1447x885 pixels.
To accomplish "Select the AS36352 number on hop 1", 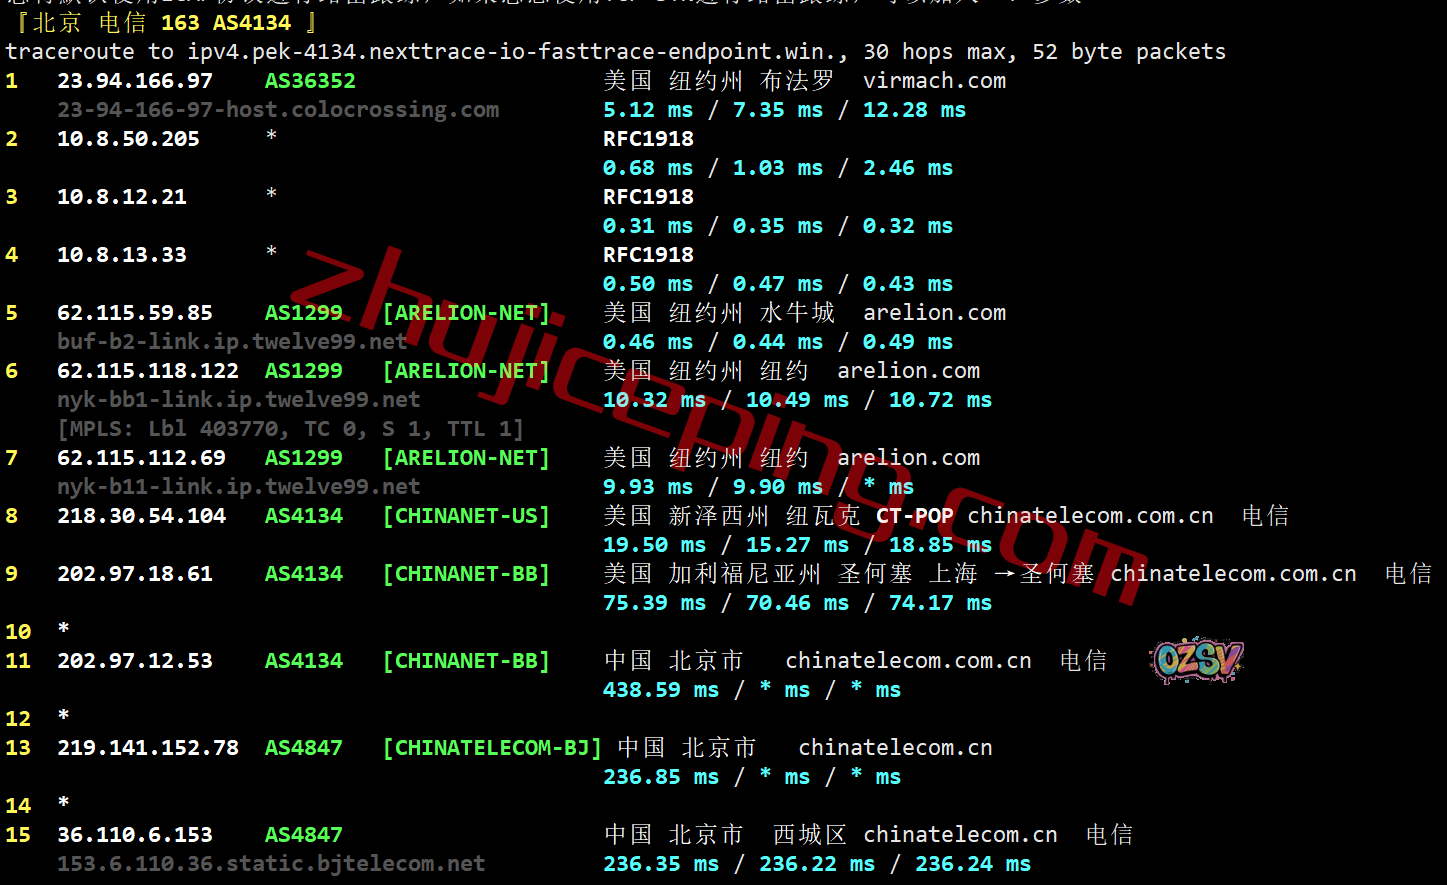I will point(310,81).
